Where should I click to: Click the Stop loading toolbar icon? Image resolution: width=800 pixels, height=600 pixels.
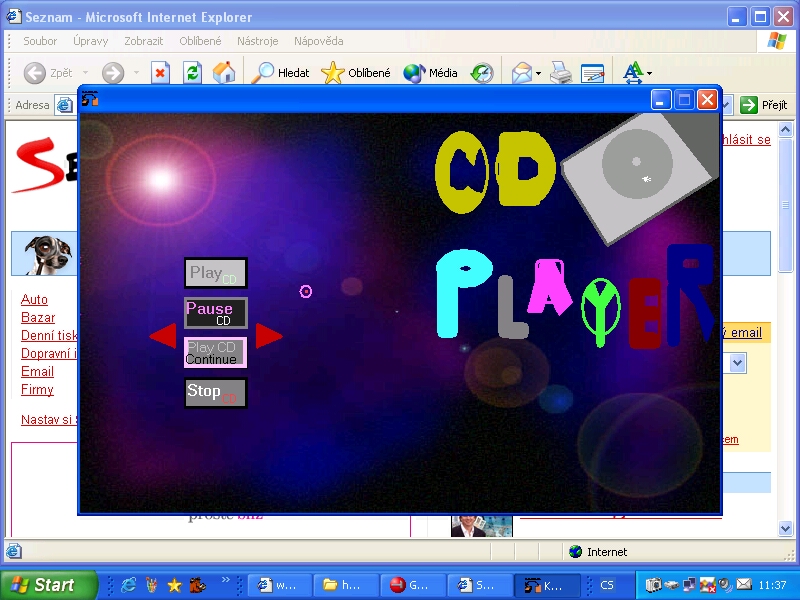[x=160, y=73]
